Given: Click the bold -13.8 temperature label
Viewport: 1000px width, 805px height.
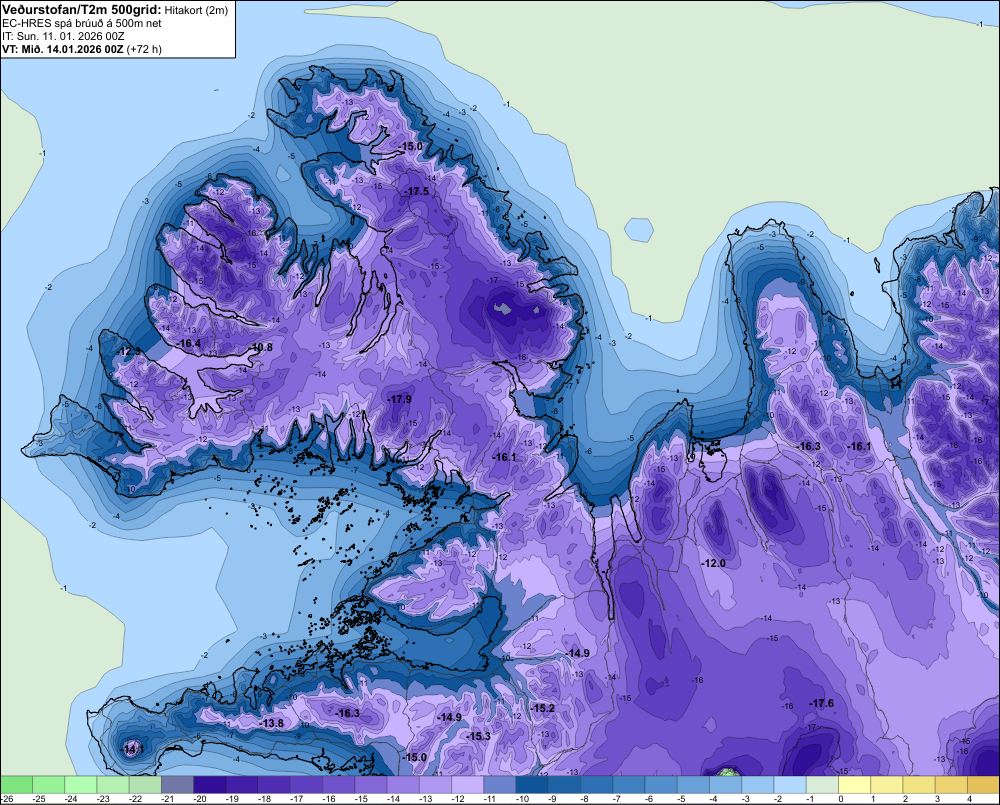Looking at the screenshot, I should pyautogui.click(x=272, y=723).
